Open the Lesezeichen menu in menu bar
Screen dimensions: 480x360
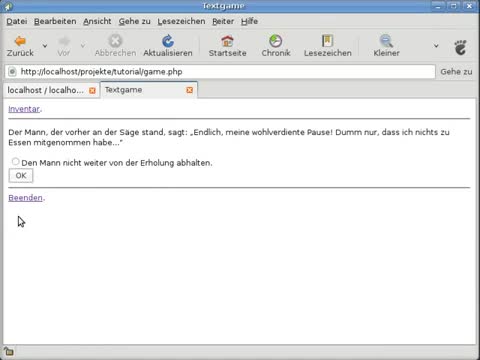(181, 21)
